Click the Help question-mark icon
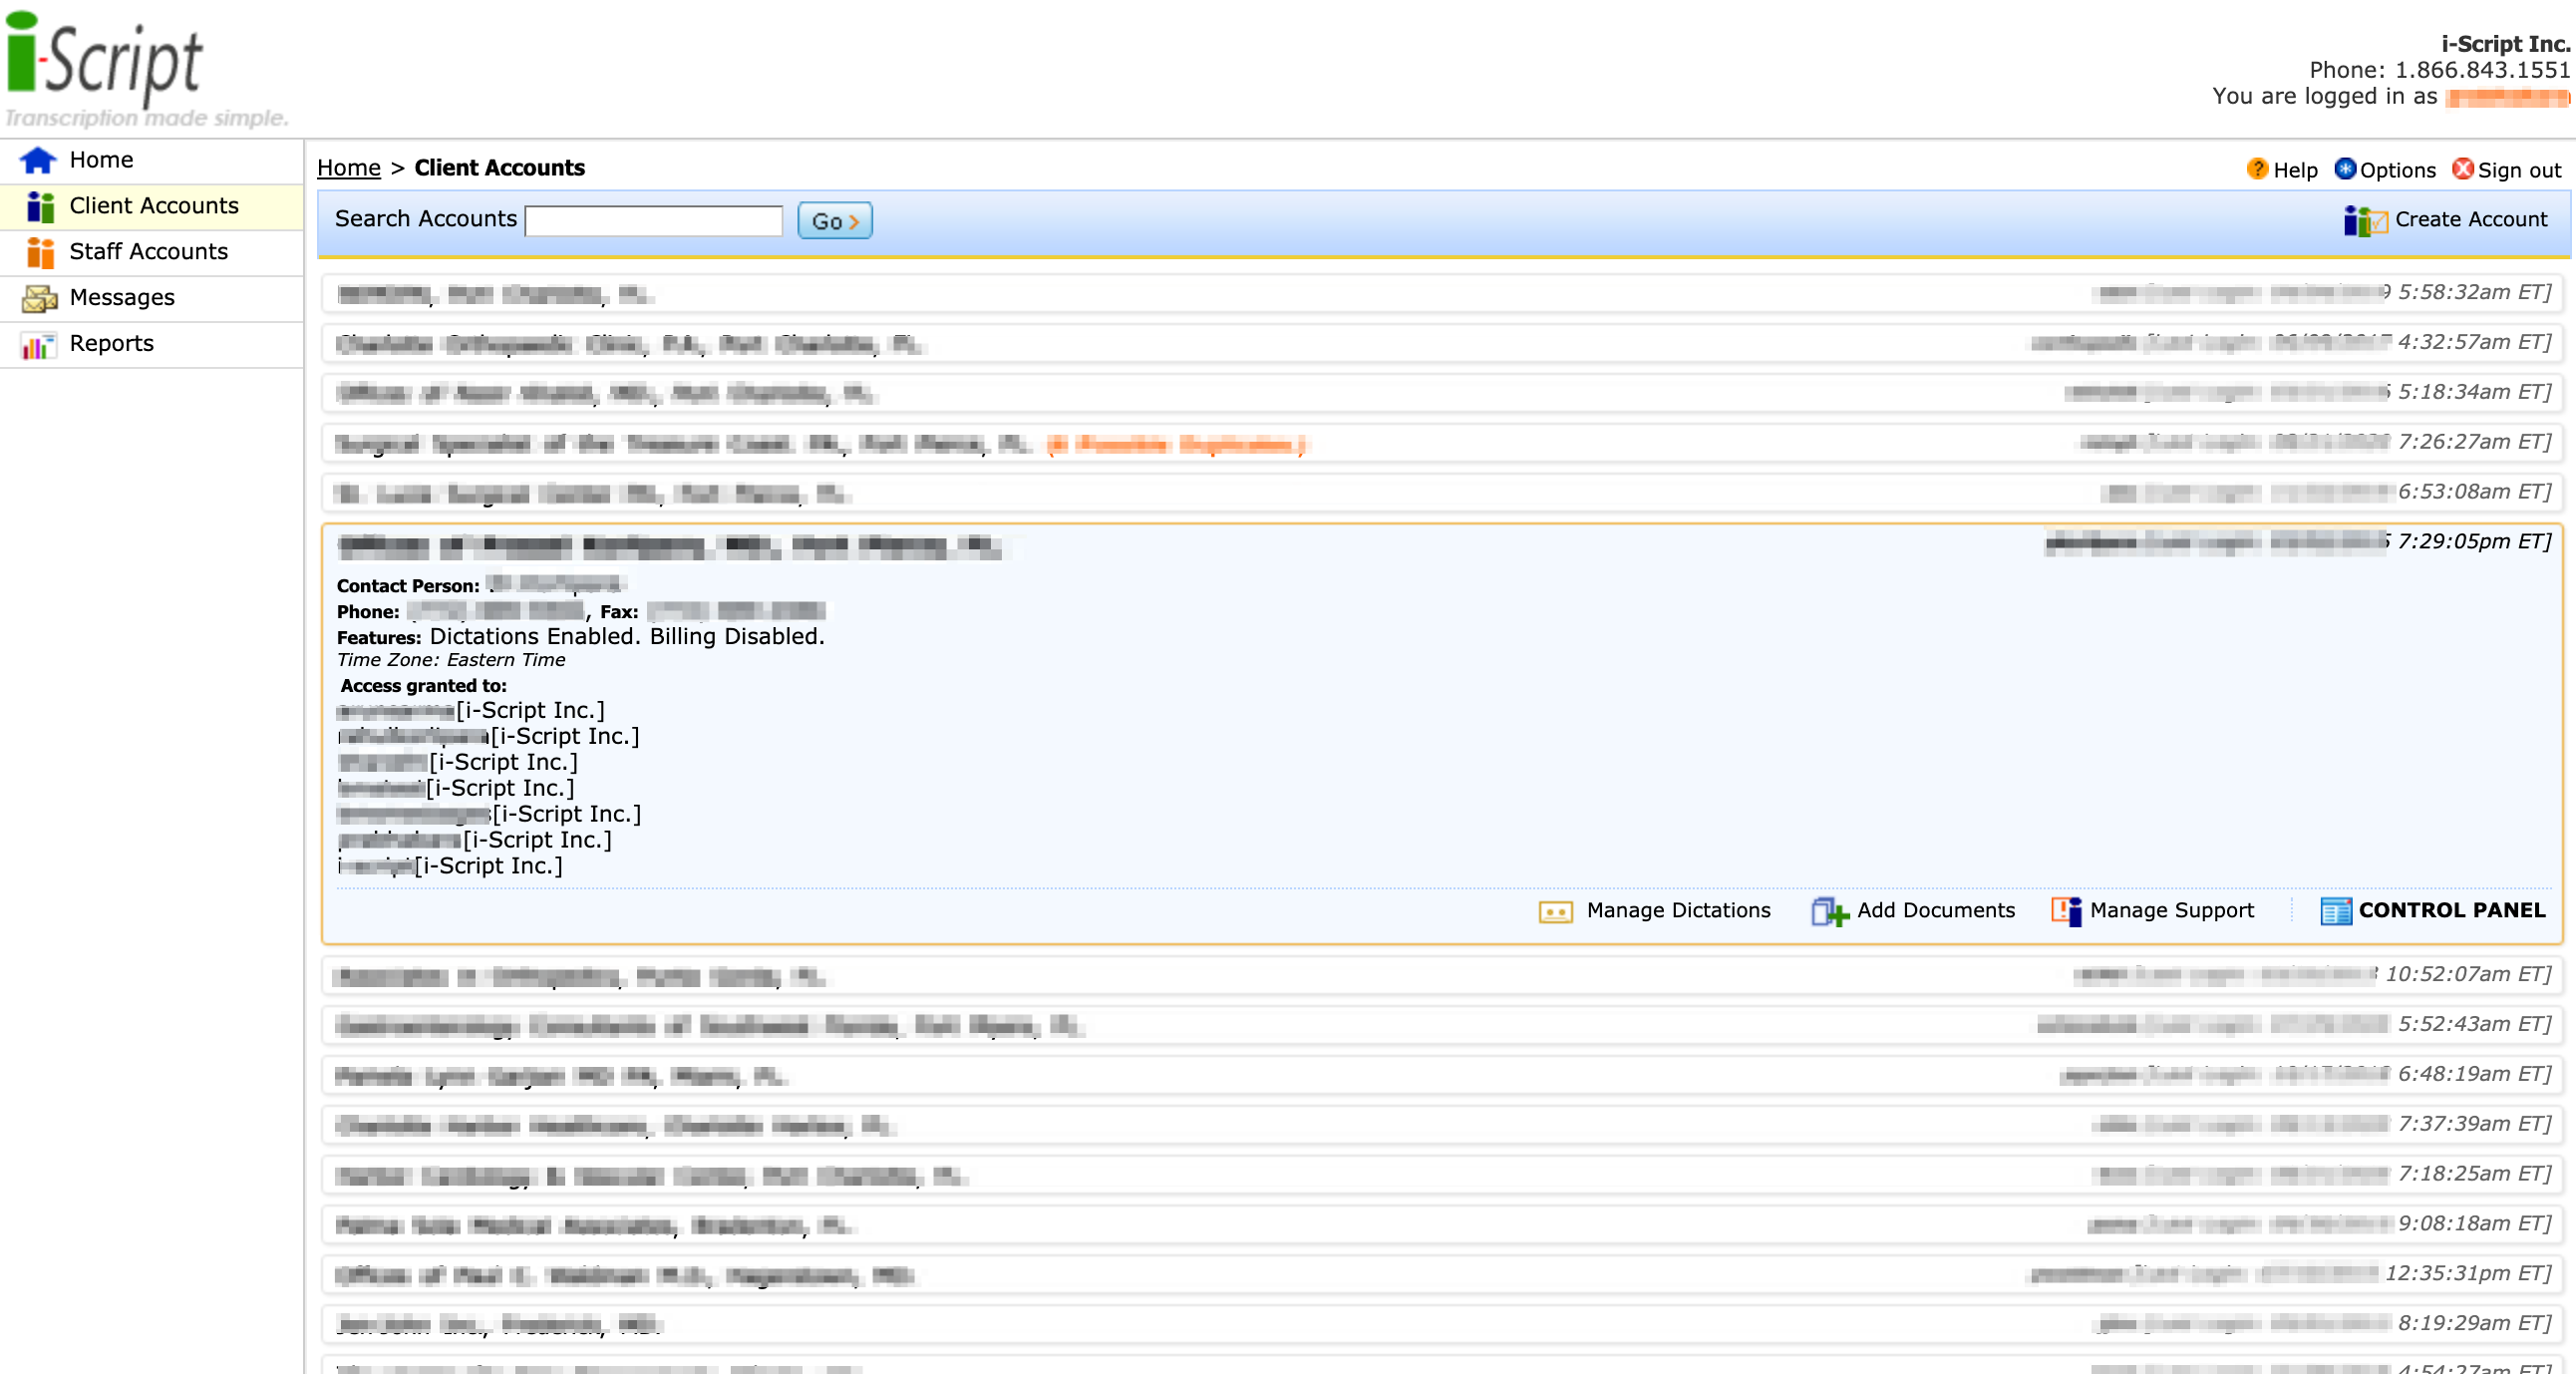Image resolution: width=2576 pixels, height=1374 pixels. tap(2258, 169)
